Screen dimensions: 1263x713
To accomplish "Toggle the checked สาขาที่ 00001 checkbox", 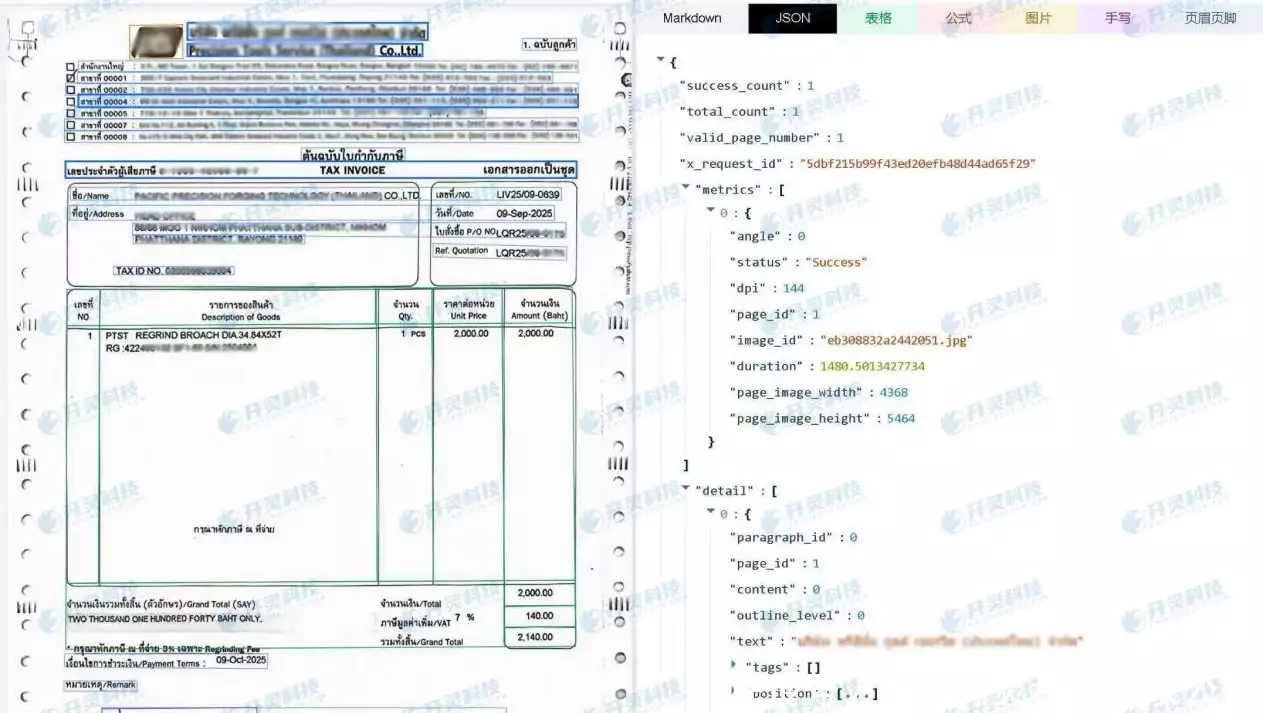I will 70,78.
